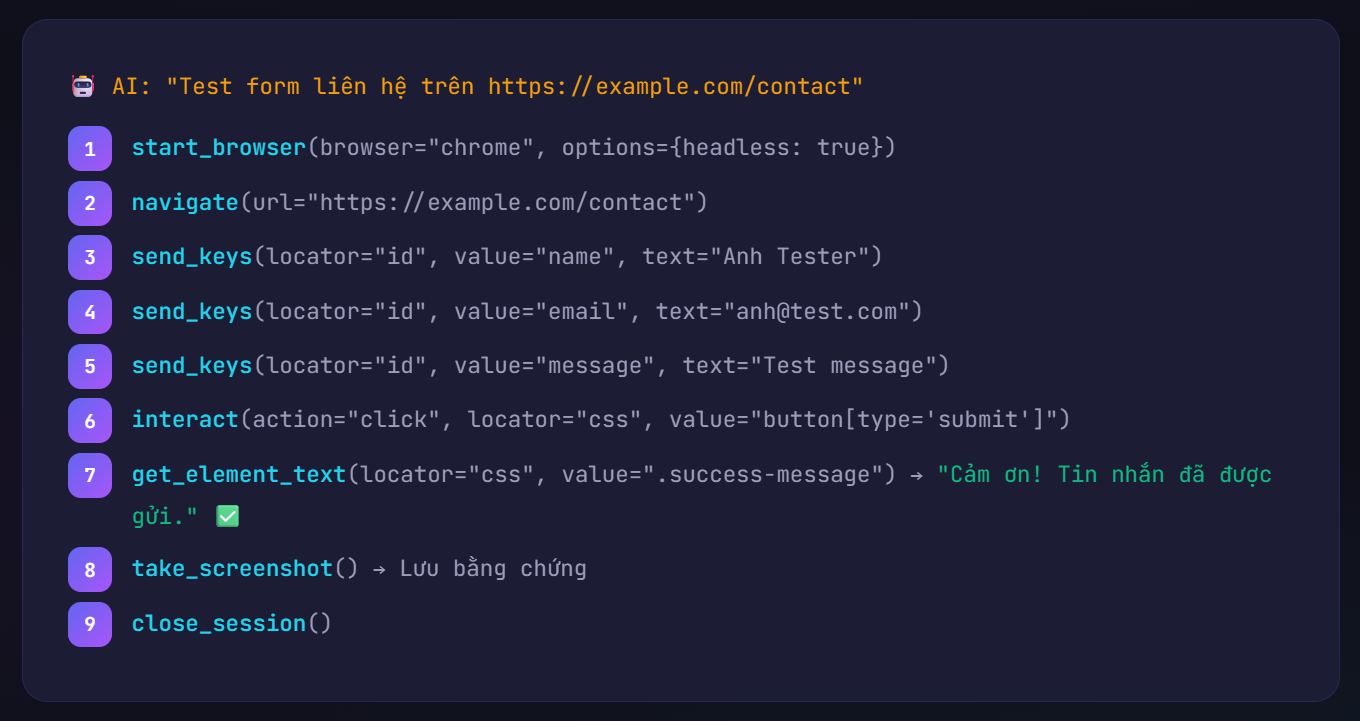Click the step 7 number badge
Viewport: 1360px width, 721px height.
(x=90, y=475)
